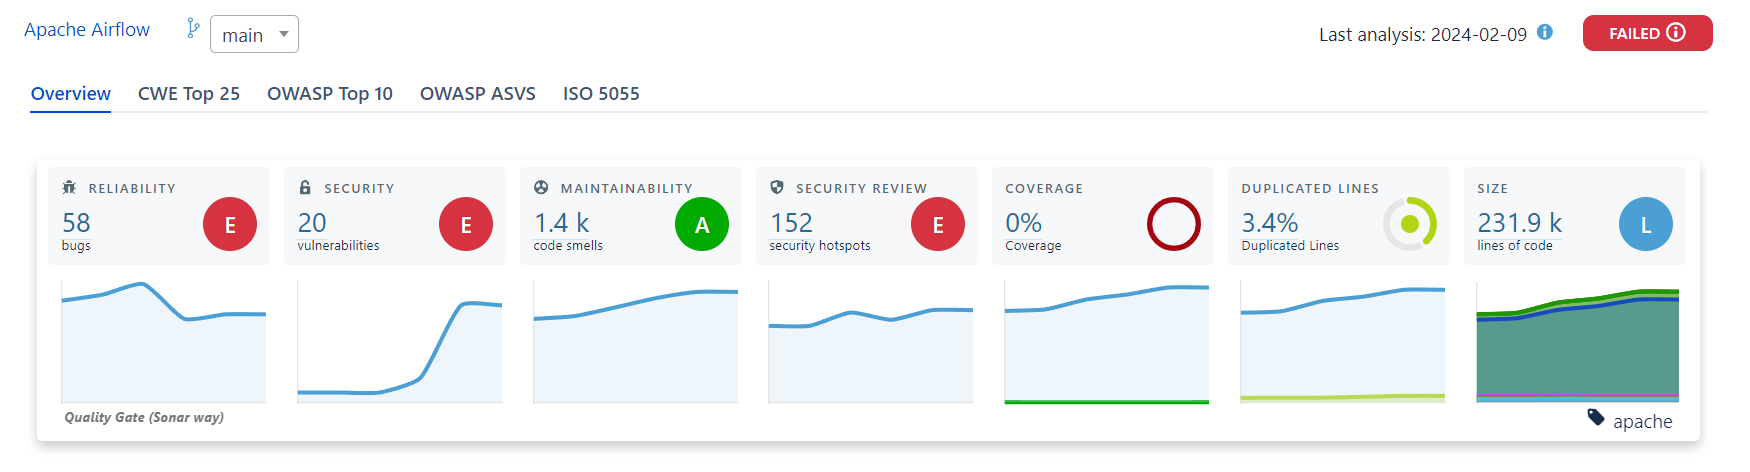Open the Apache Airflow project link
The height and width of the screenshot is (472, 1750).
(87, 30)
